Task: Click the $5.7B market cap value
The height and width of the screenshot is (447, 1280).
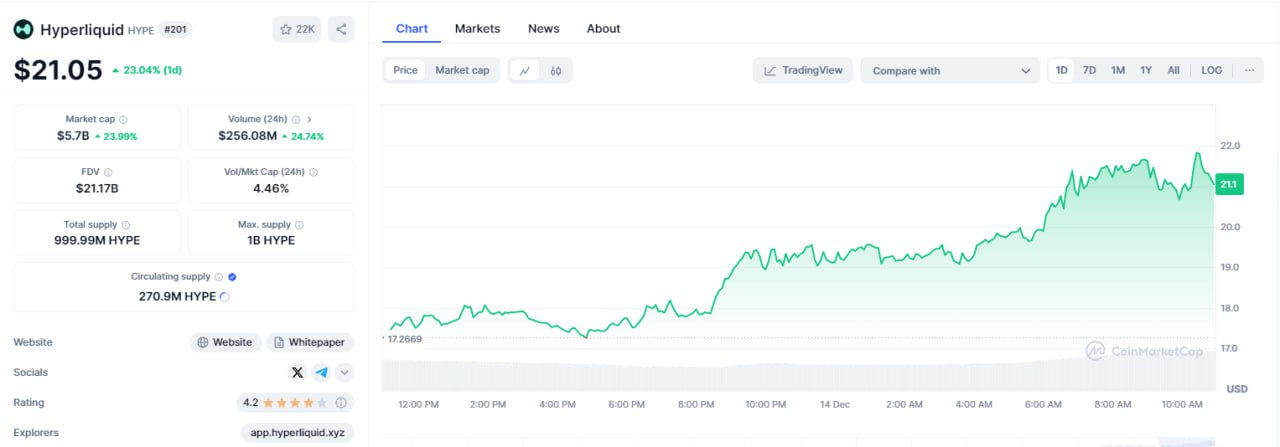Action: [71, 135]
